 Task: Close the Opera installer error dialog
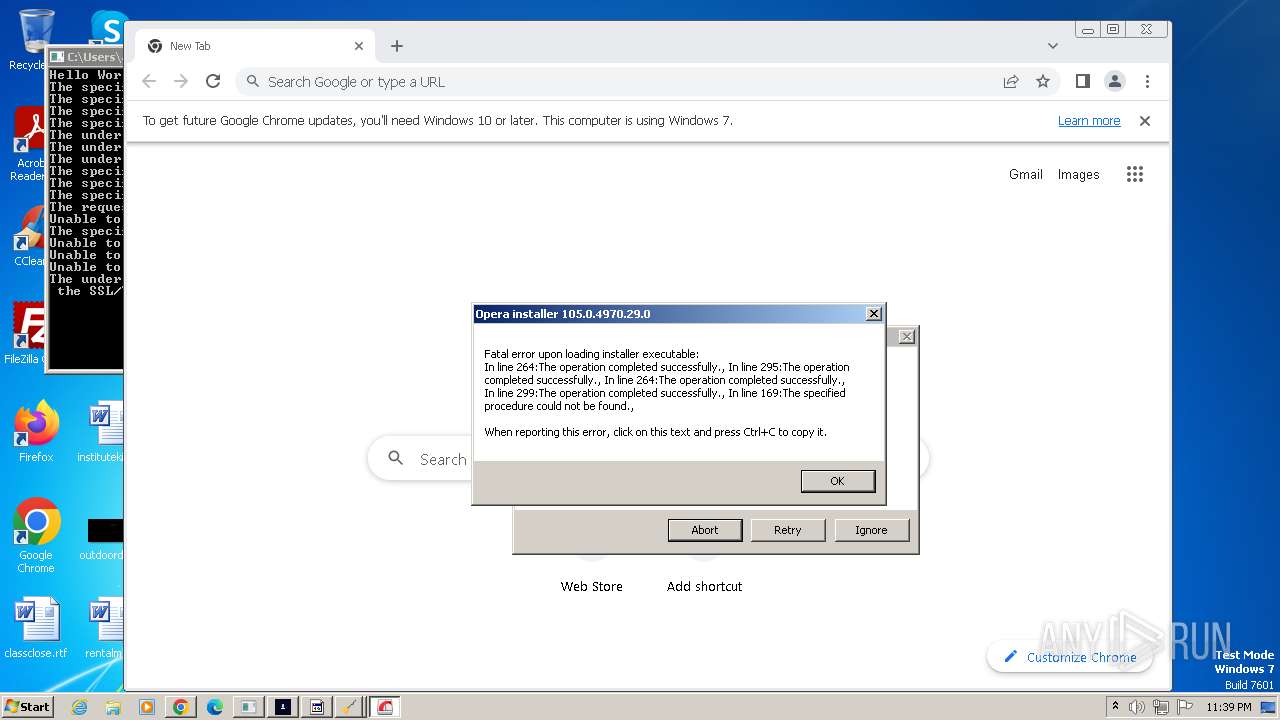click(x=873, y=314)
